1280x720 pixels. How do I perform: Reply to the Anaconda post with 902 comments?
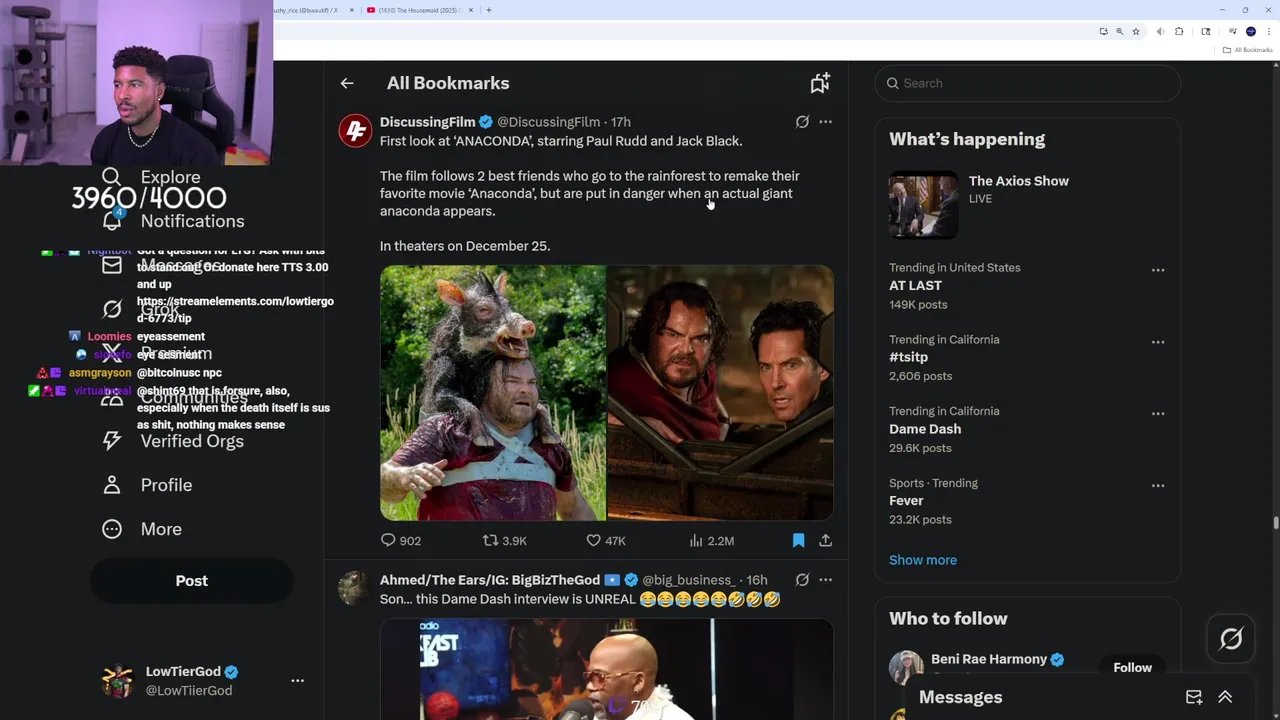coord(401,540)
